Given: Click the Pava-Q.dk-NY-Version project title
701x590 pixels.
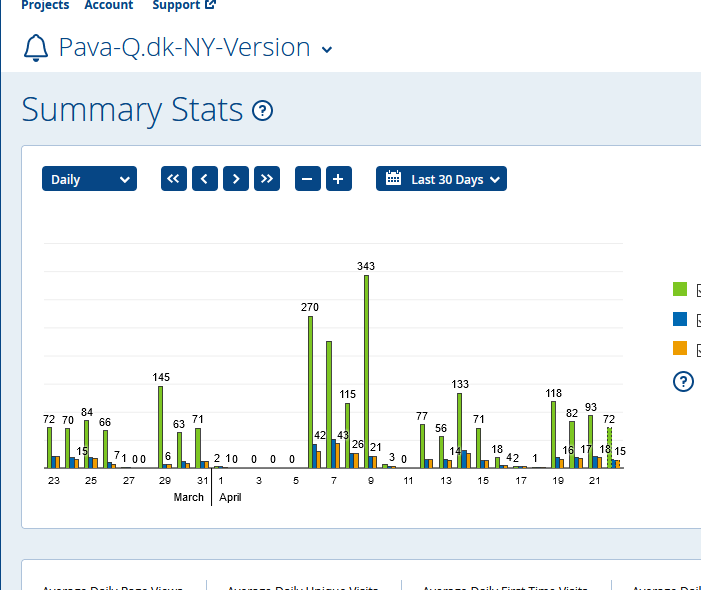Looking at the screenshot, I should 185,47.
